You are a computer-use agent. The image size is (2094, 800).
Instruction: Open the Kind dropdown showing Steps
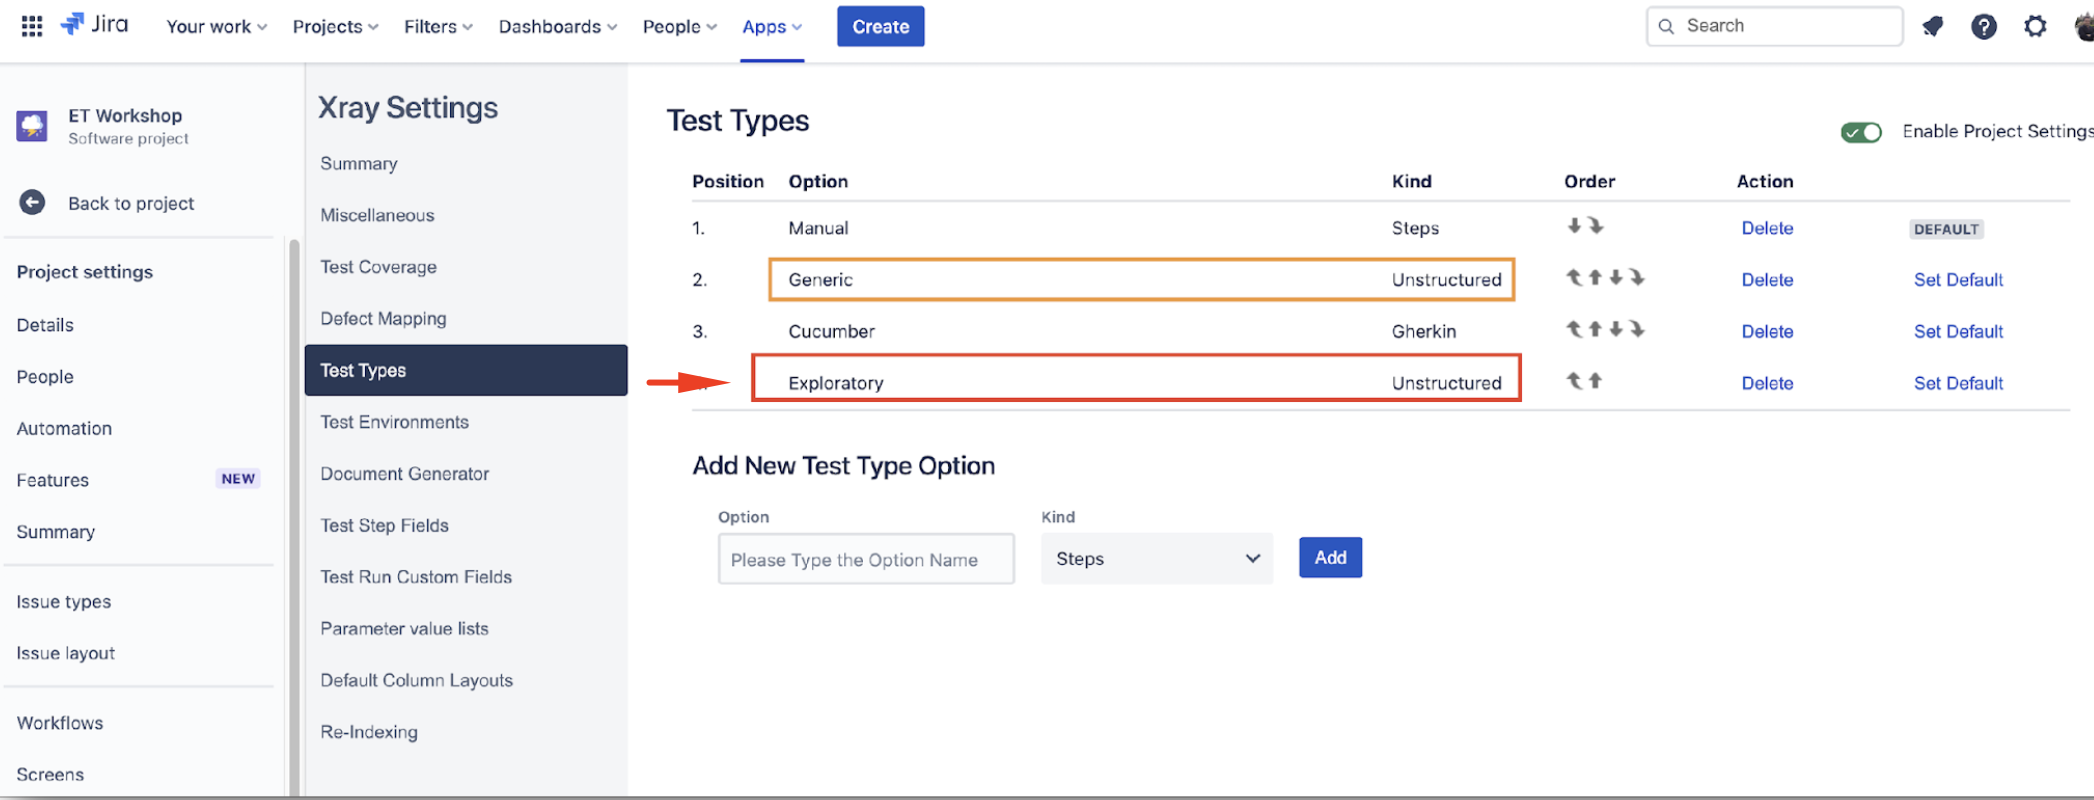(1157, 559)
